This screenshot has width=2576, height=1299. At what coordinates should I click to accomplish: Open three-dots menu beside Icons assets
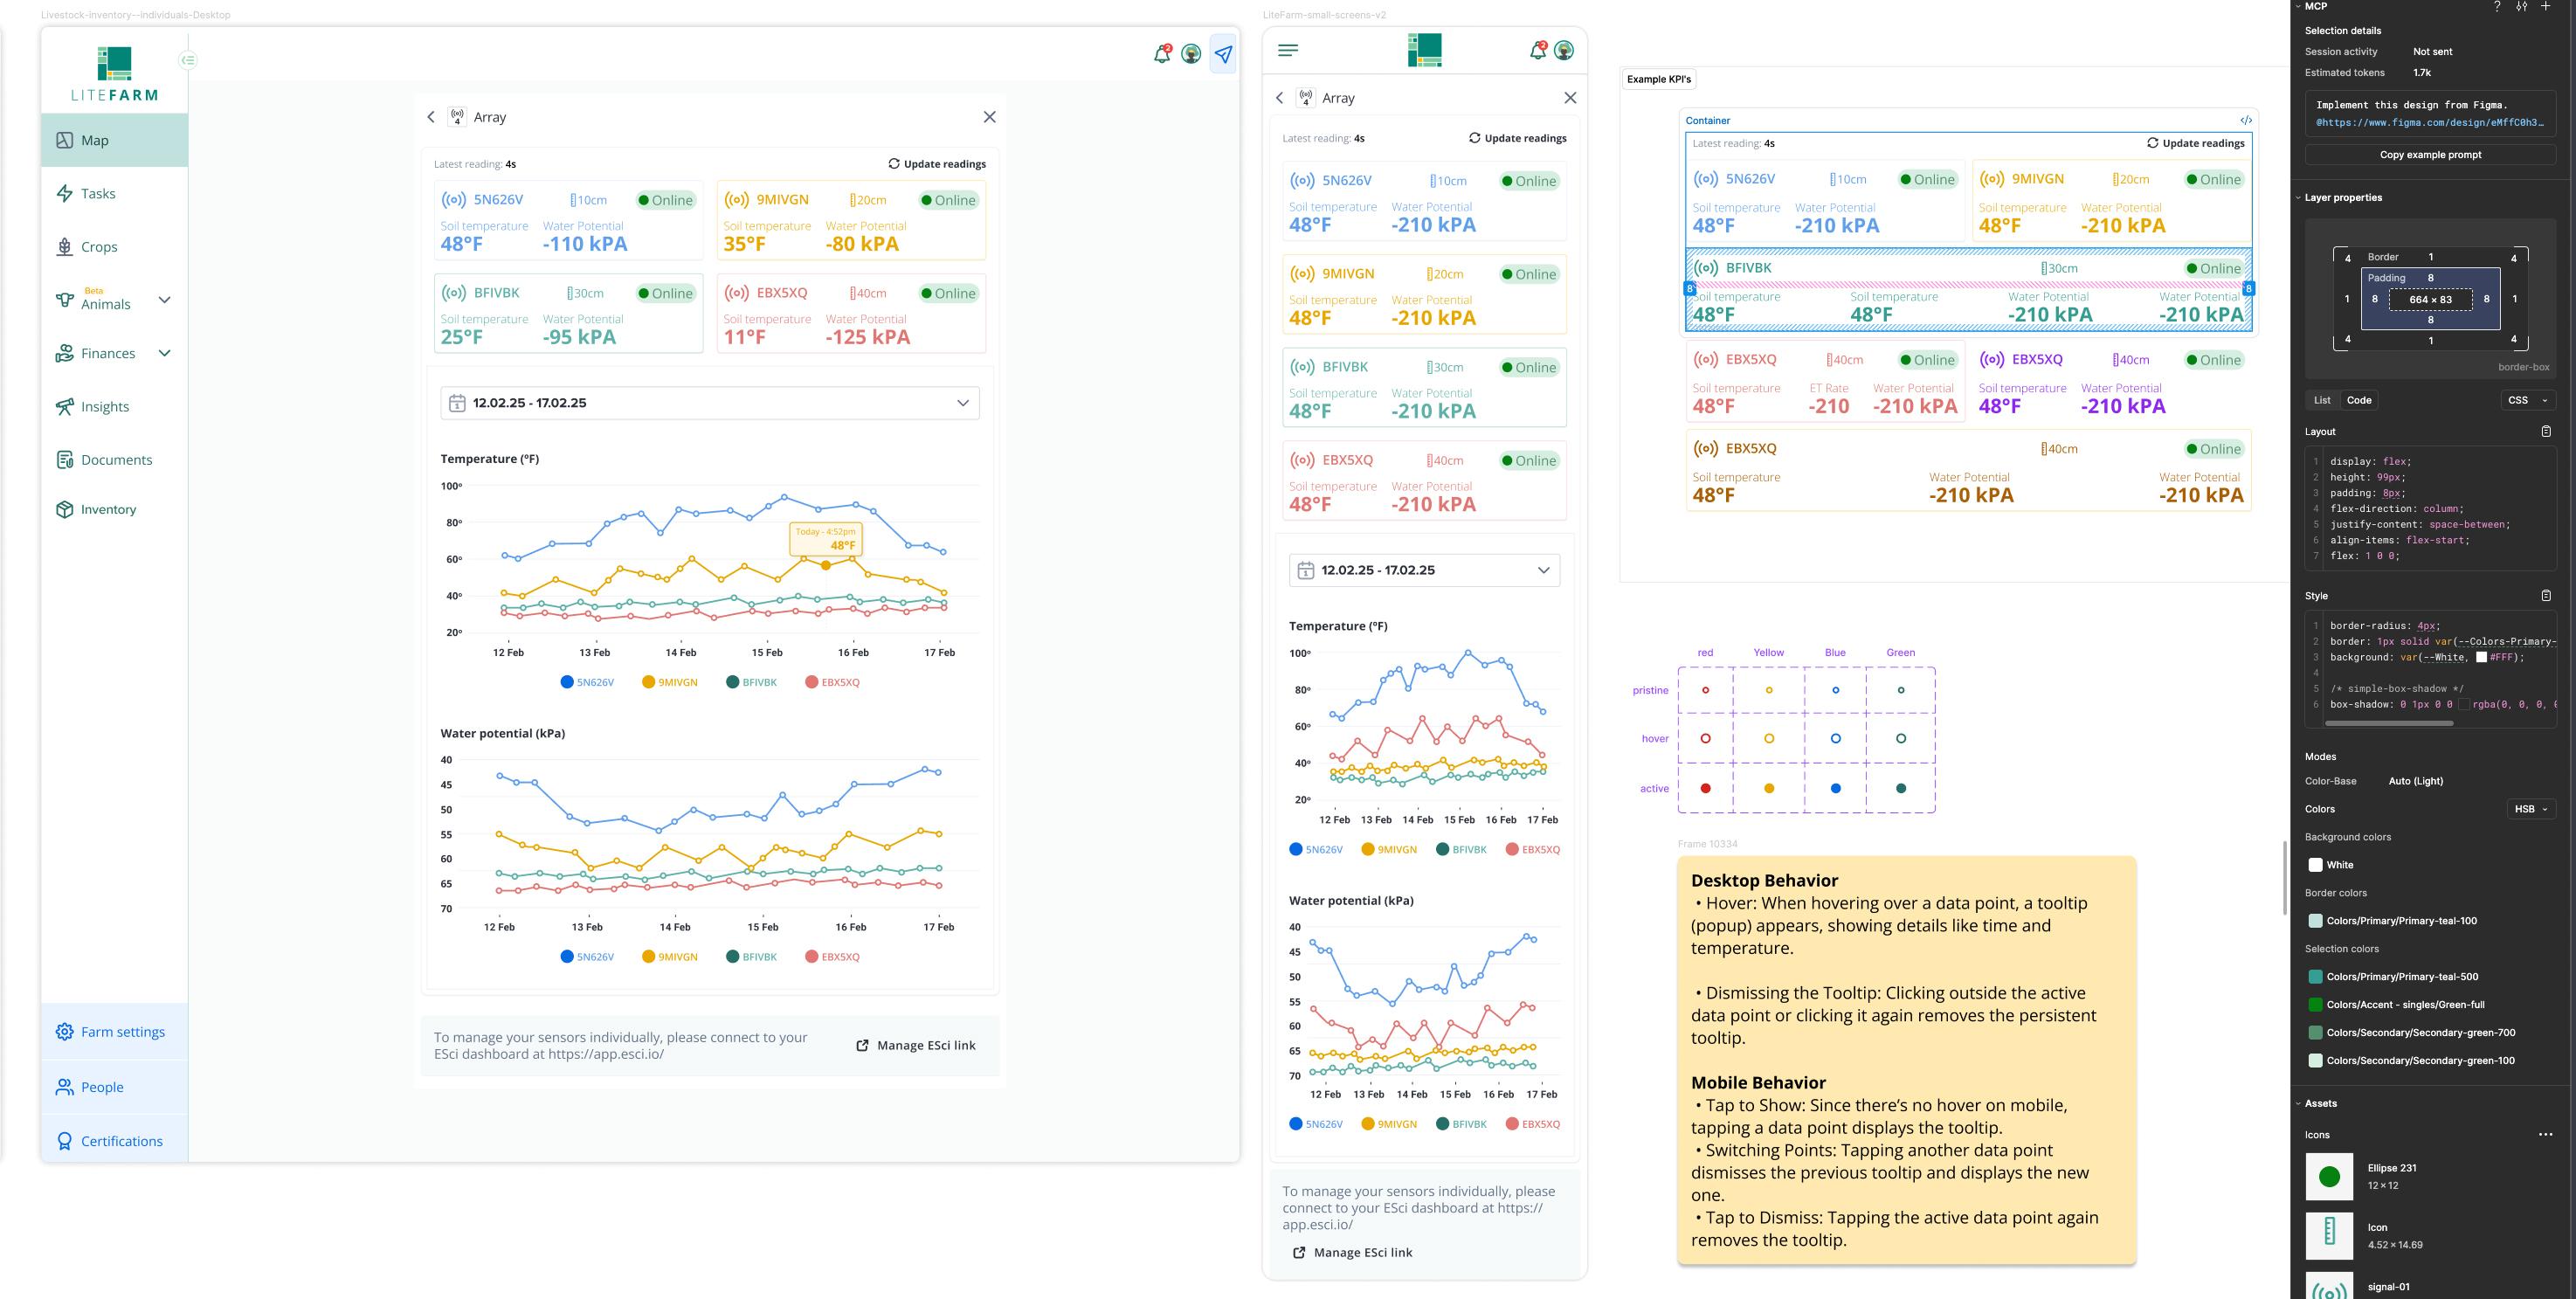(x=2545, y=1135)
